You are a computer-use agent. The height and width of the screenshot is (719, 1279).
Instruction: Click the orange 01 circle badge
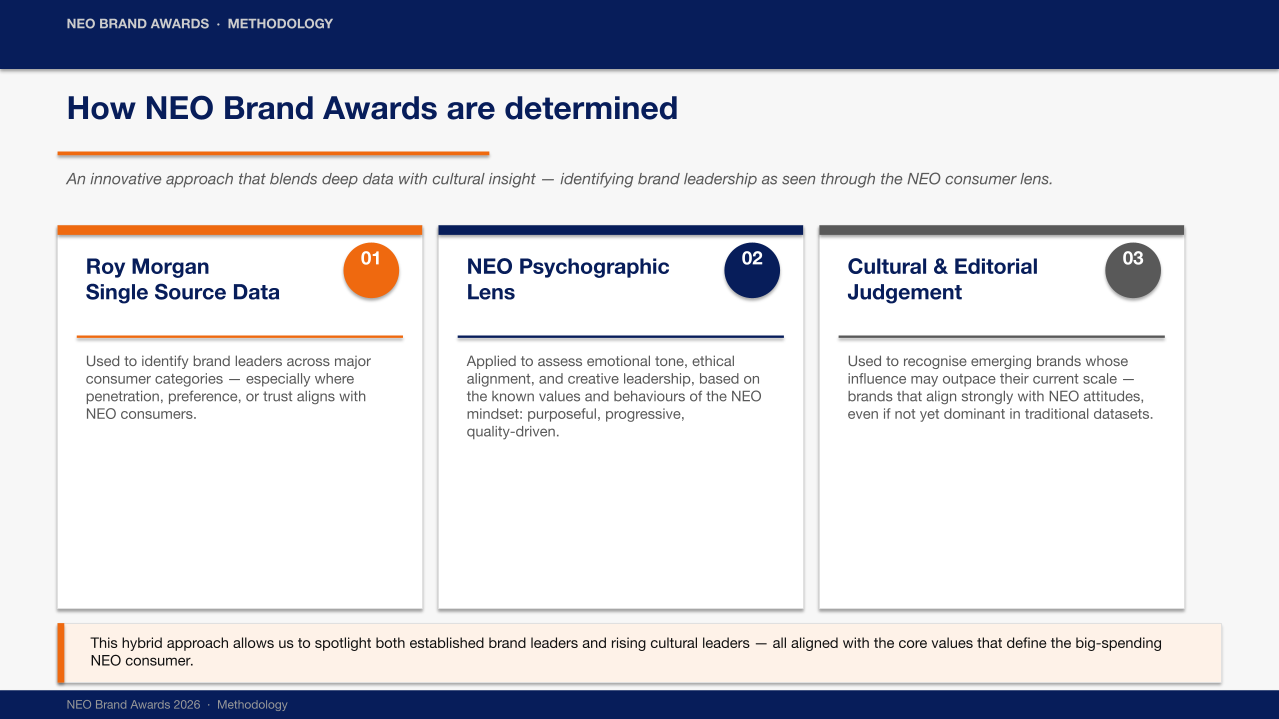coord(371,270)
